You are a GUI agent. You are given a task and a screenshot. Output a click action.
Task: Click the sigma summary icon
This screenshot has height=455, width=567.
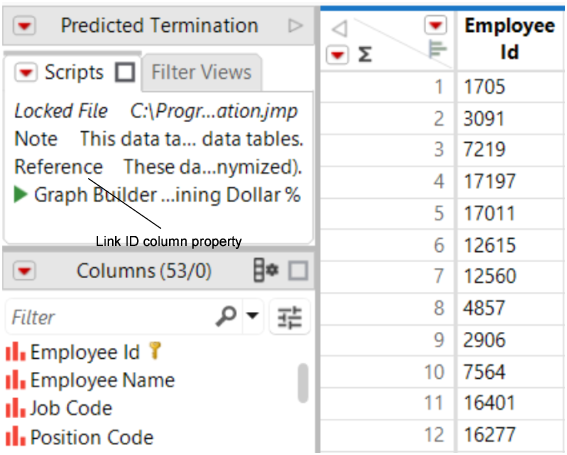pyautogui.click(x=364, y=55)
